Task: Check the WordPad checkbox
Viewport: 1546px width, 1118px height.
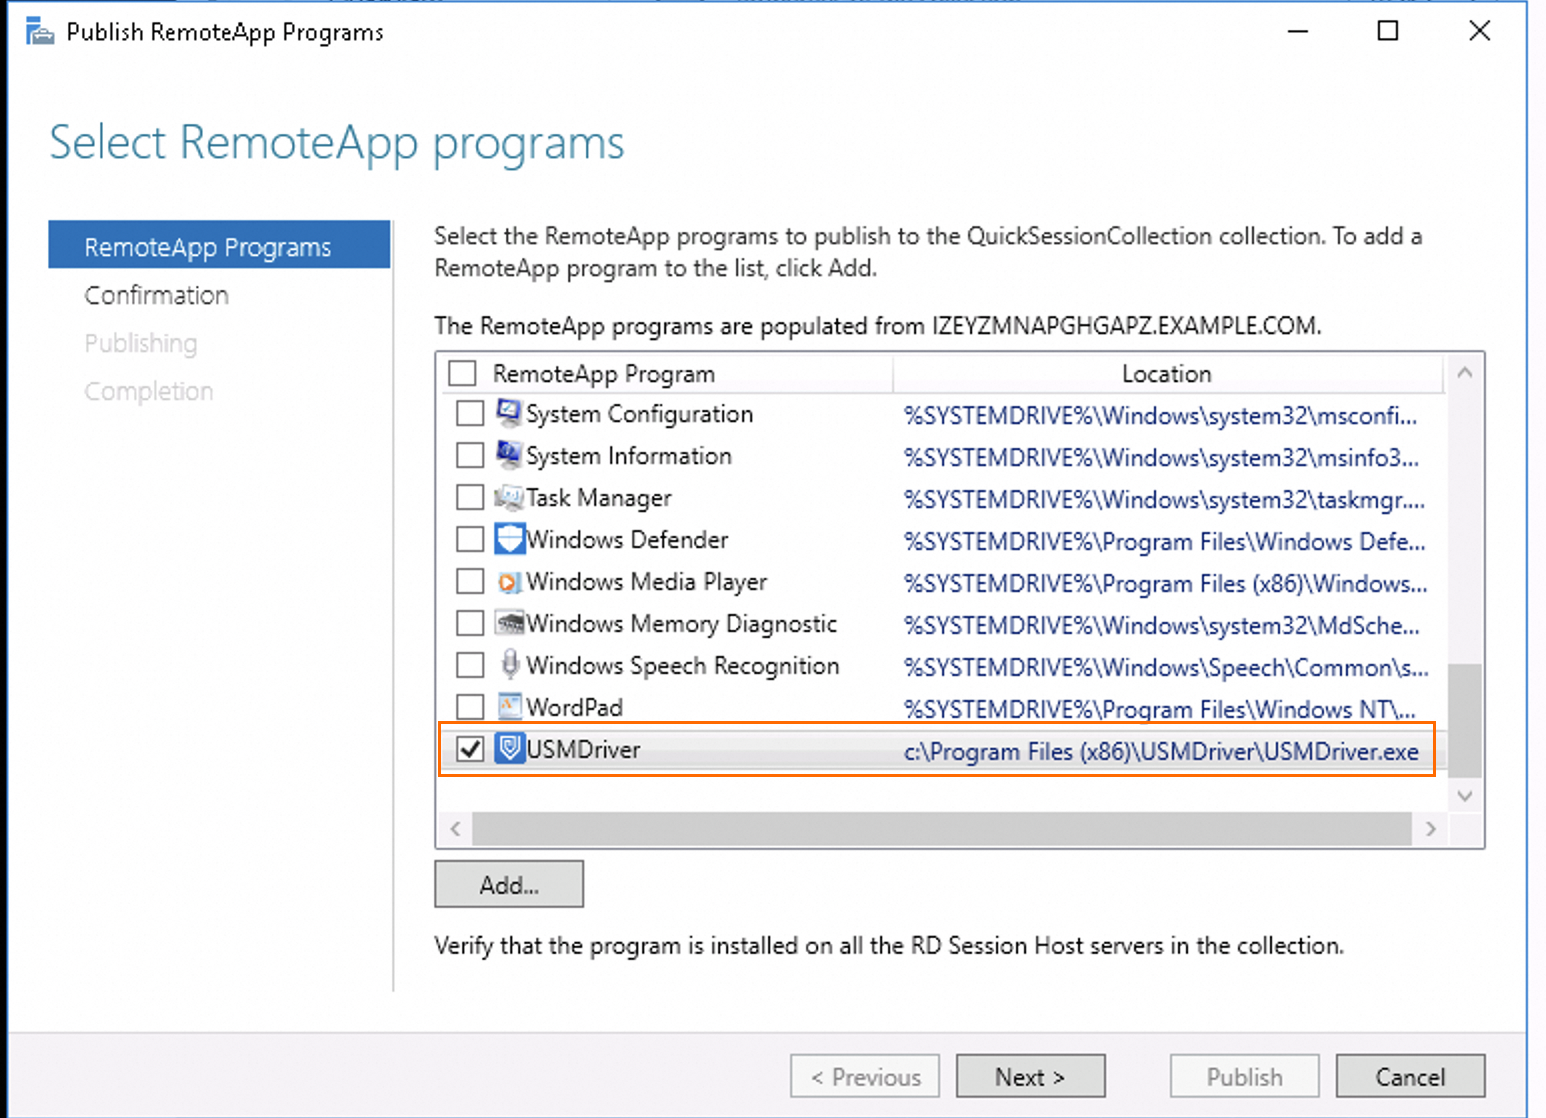Action: pos(470,707)
